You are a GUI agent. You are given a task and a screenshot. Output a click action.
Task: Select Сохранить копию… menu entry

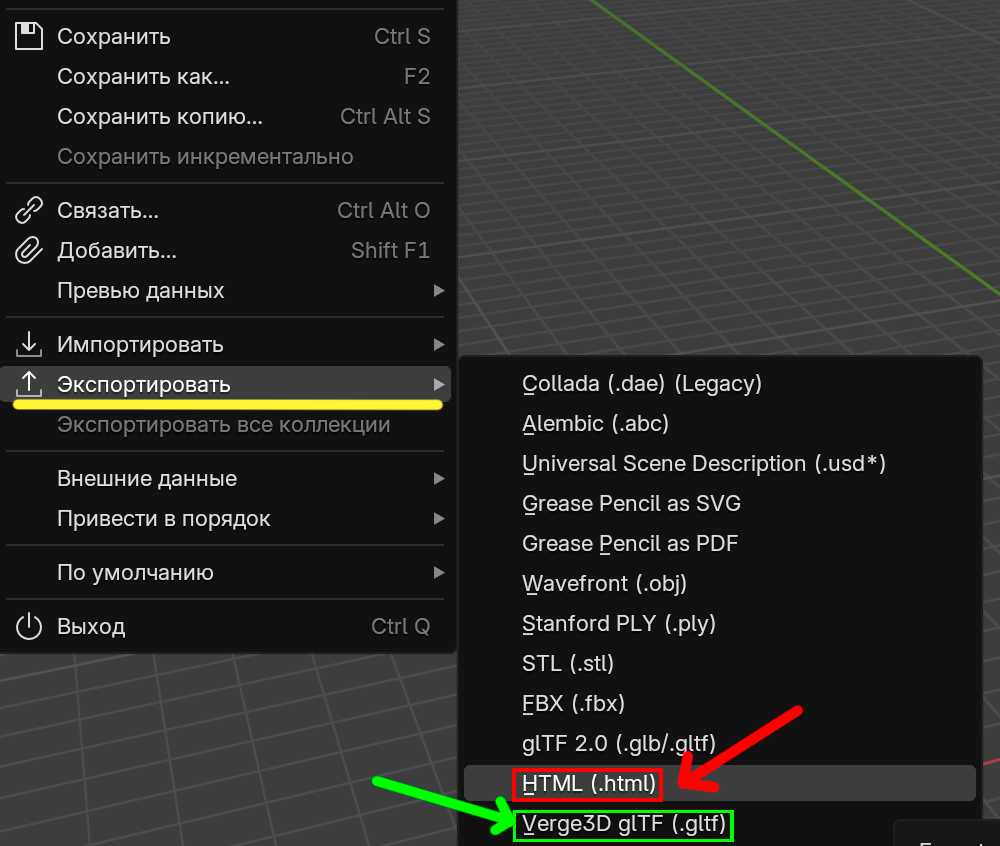click(x=224, y=117)
